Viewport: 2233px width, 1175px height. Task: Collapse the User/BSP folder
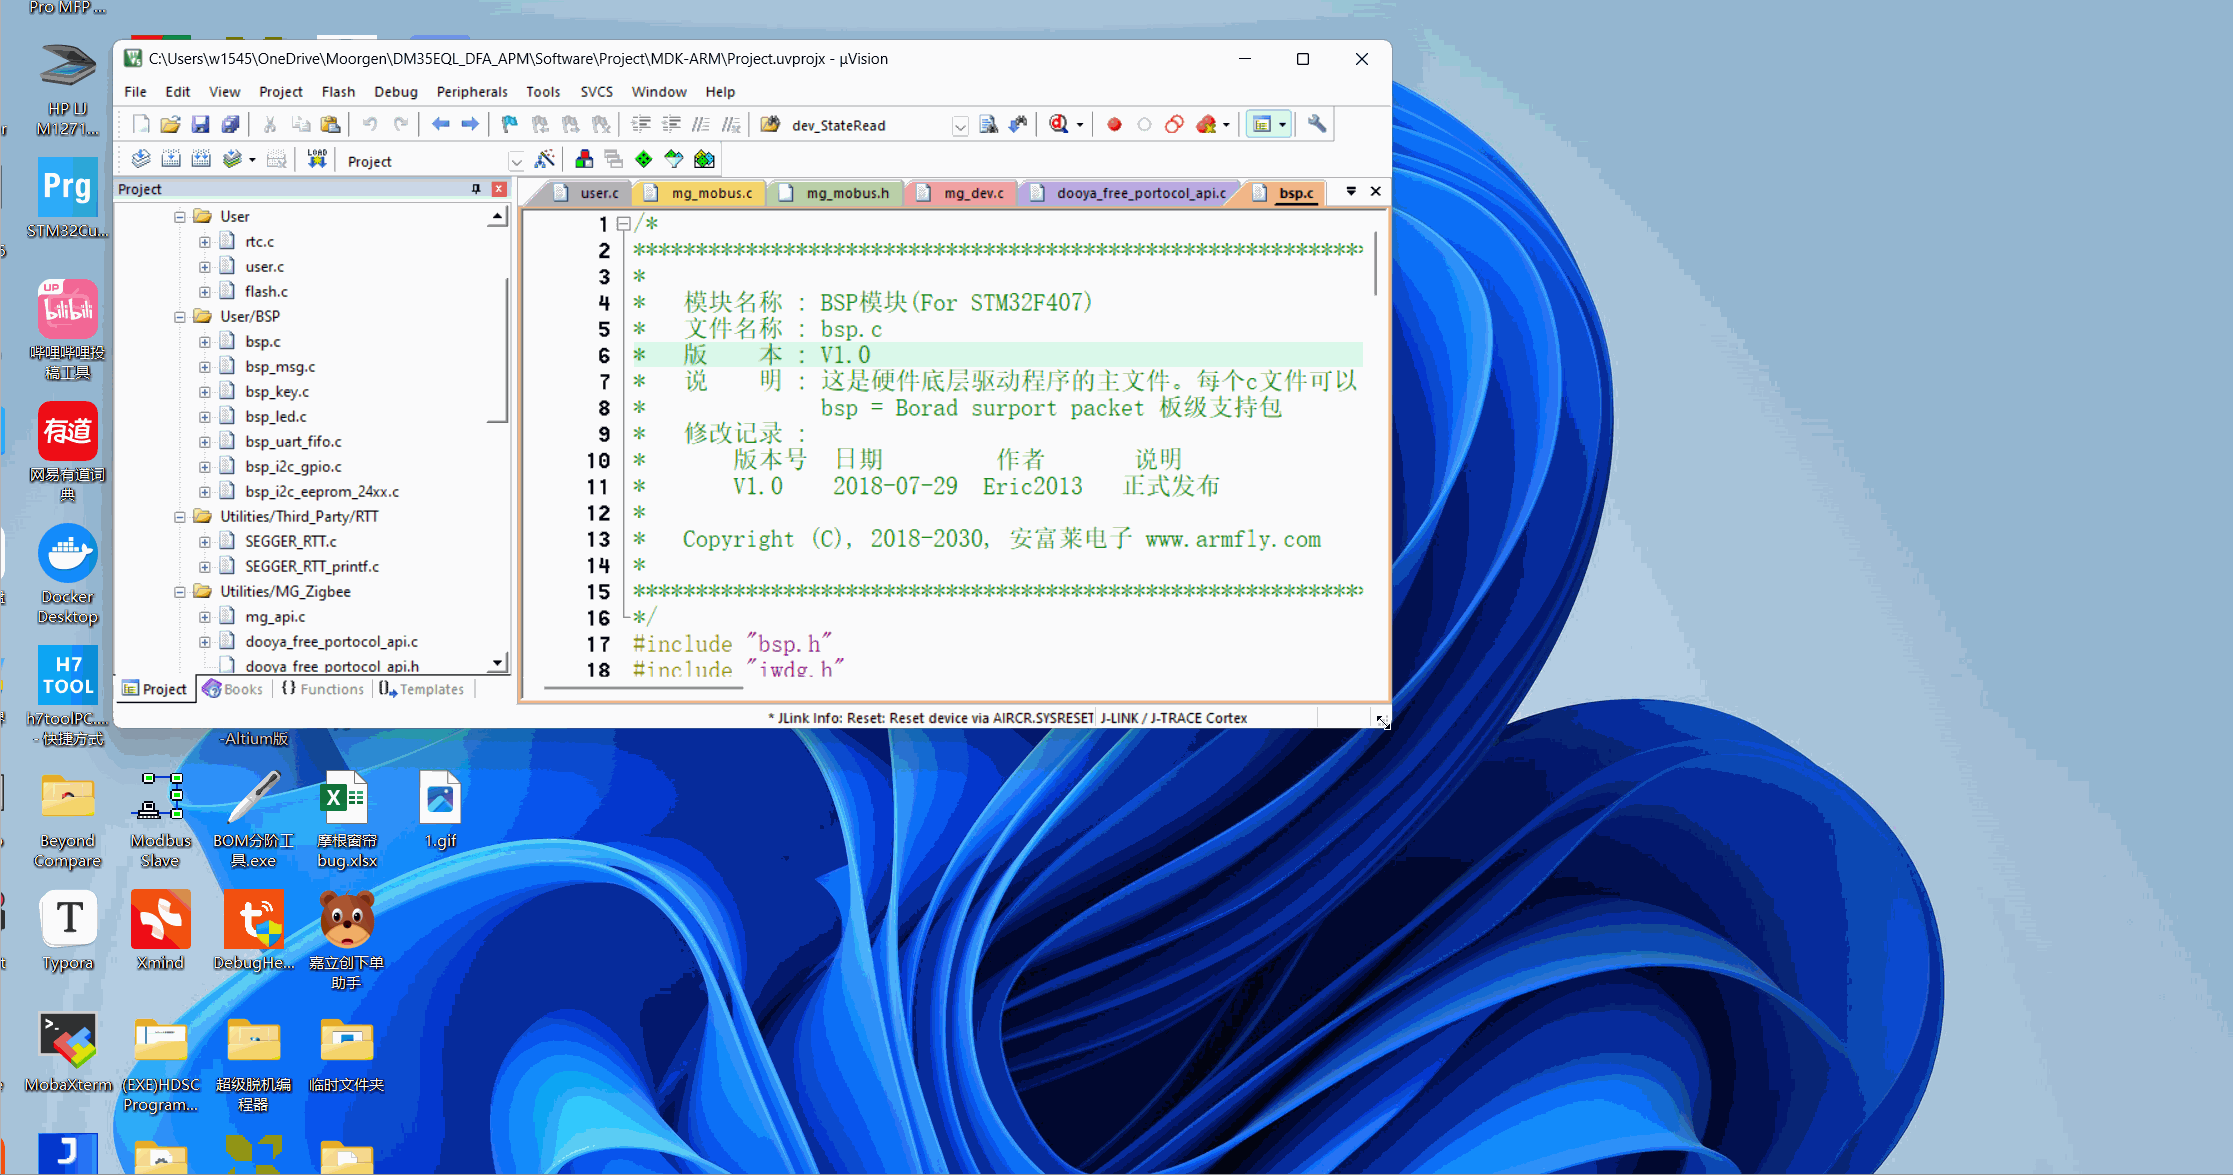coord(180,316)
